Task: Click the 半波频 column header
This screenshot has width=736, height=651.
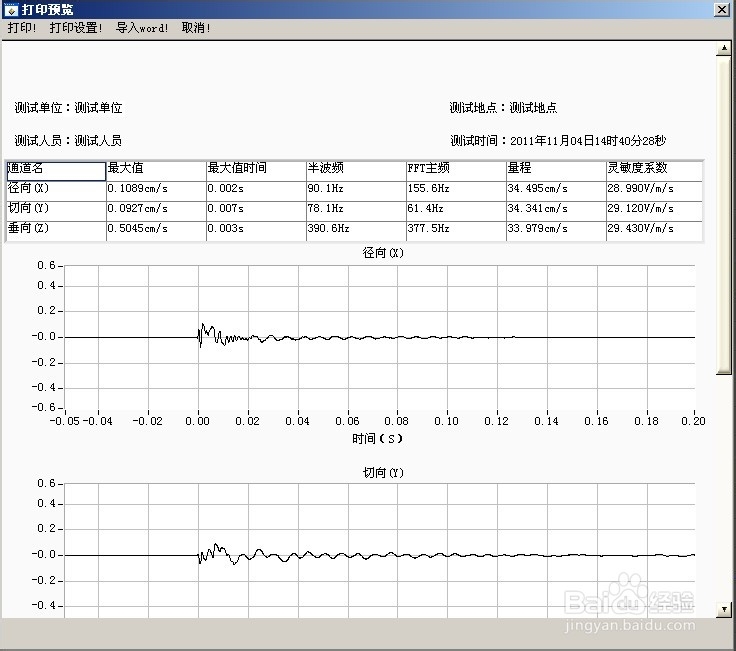Action: (356, 171)
